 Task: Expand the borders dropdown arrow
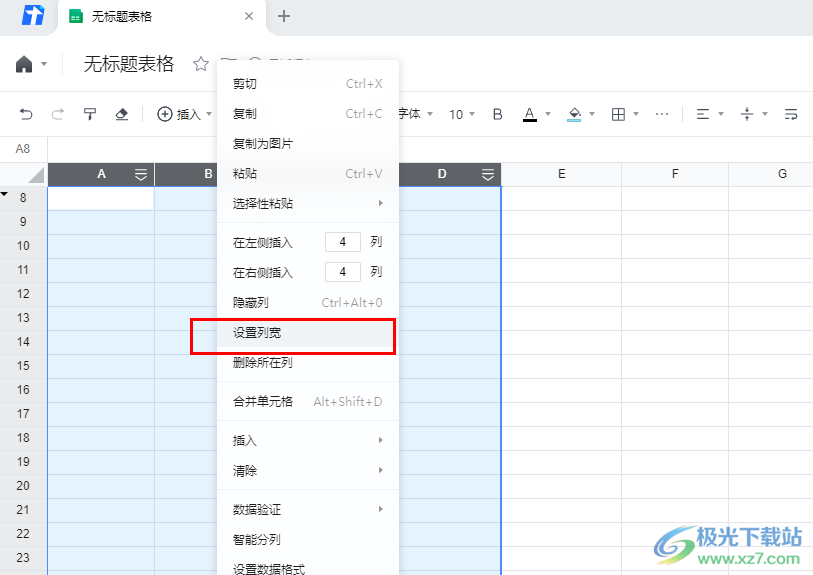636,114
